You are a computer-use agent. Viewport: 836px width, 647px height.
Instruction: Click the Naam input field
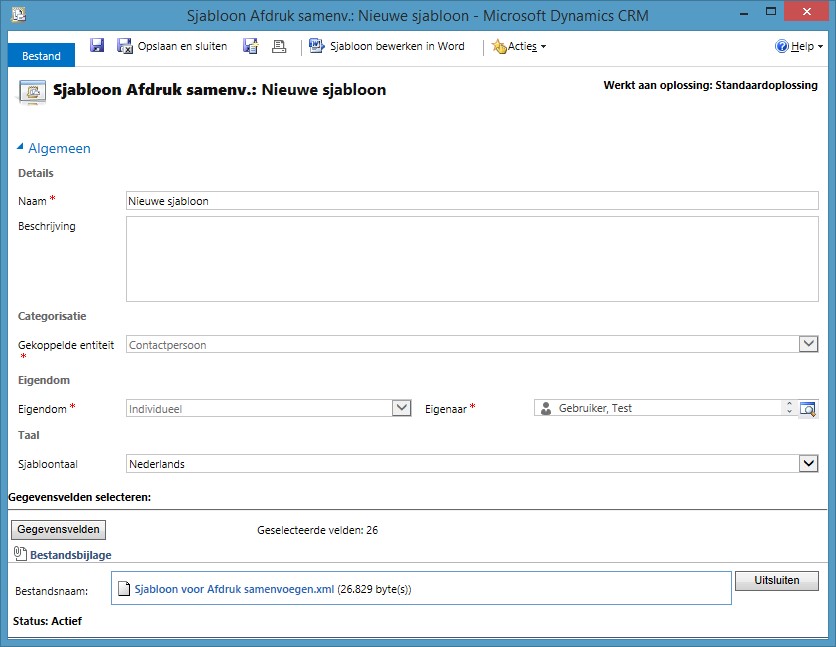472,201
